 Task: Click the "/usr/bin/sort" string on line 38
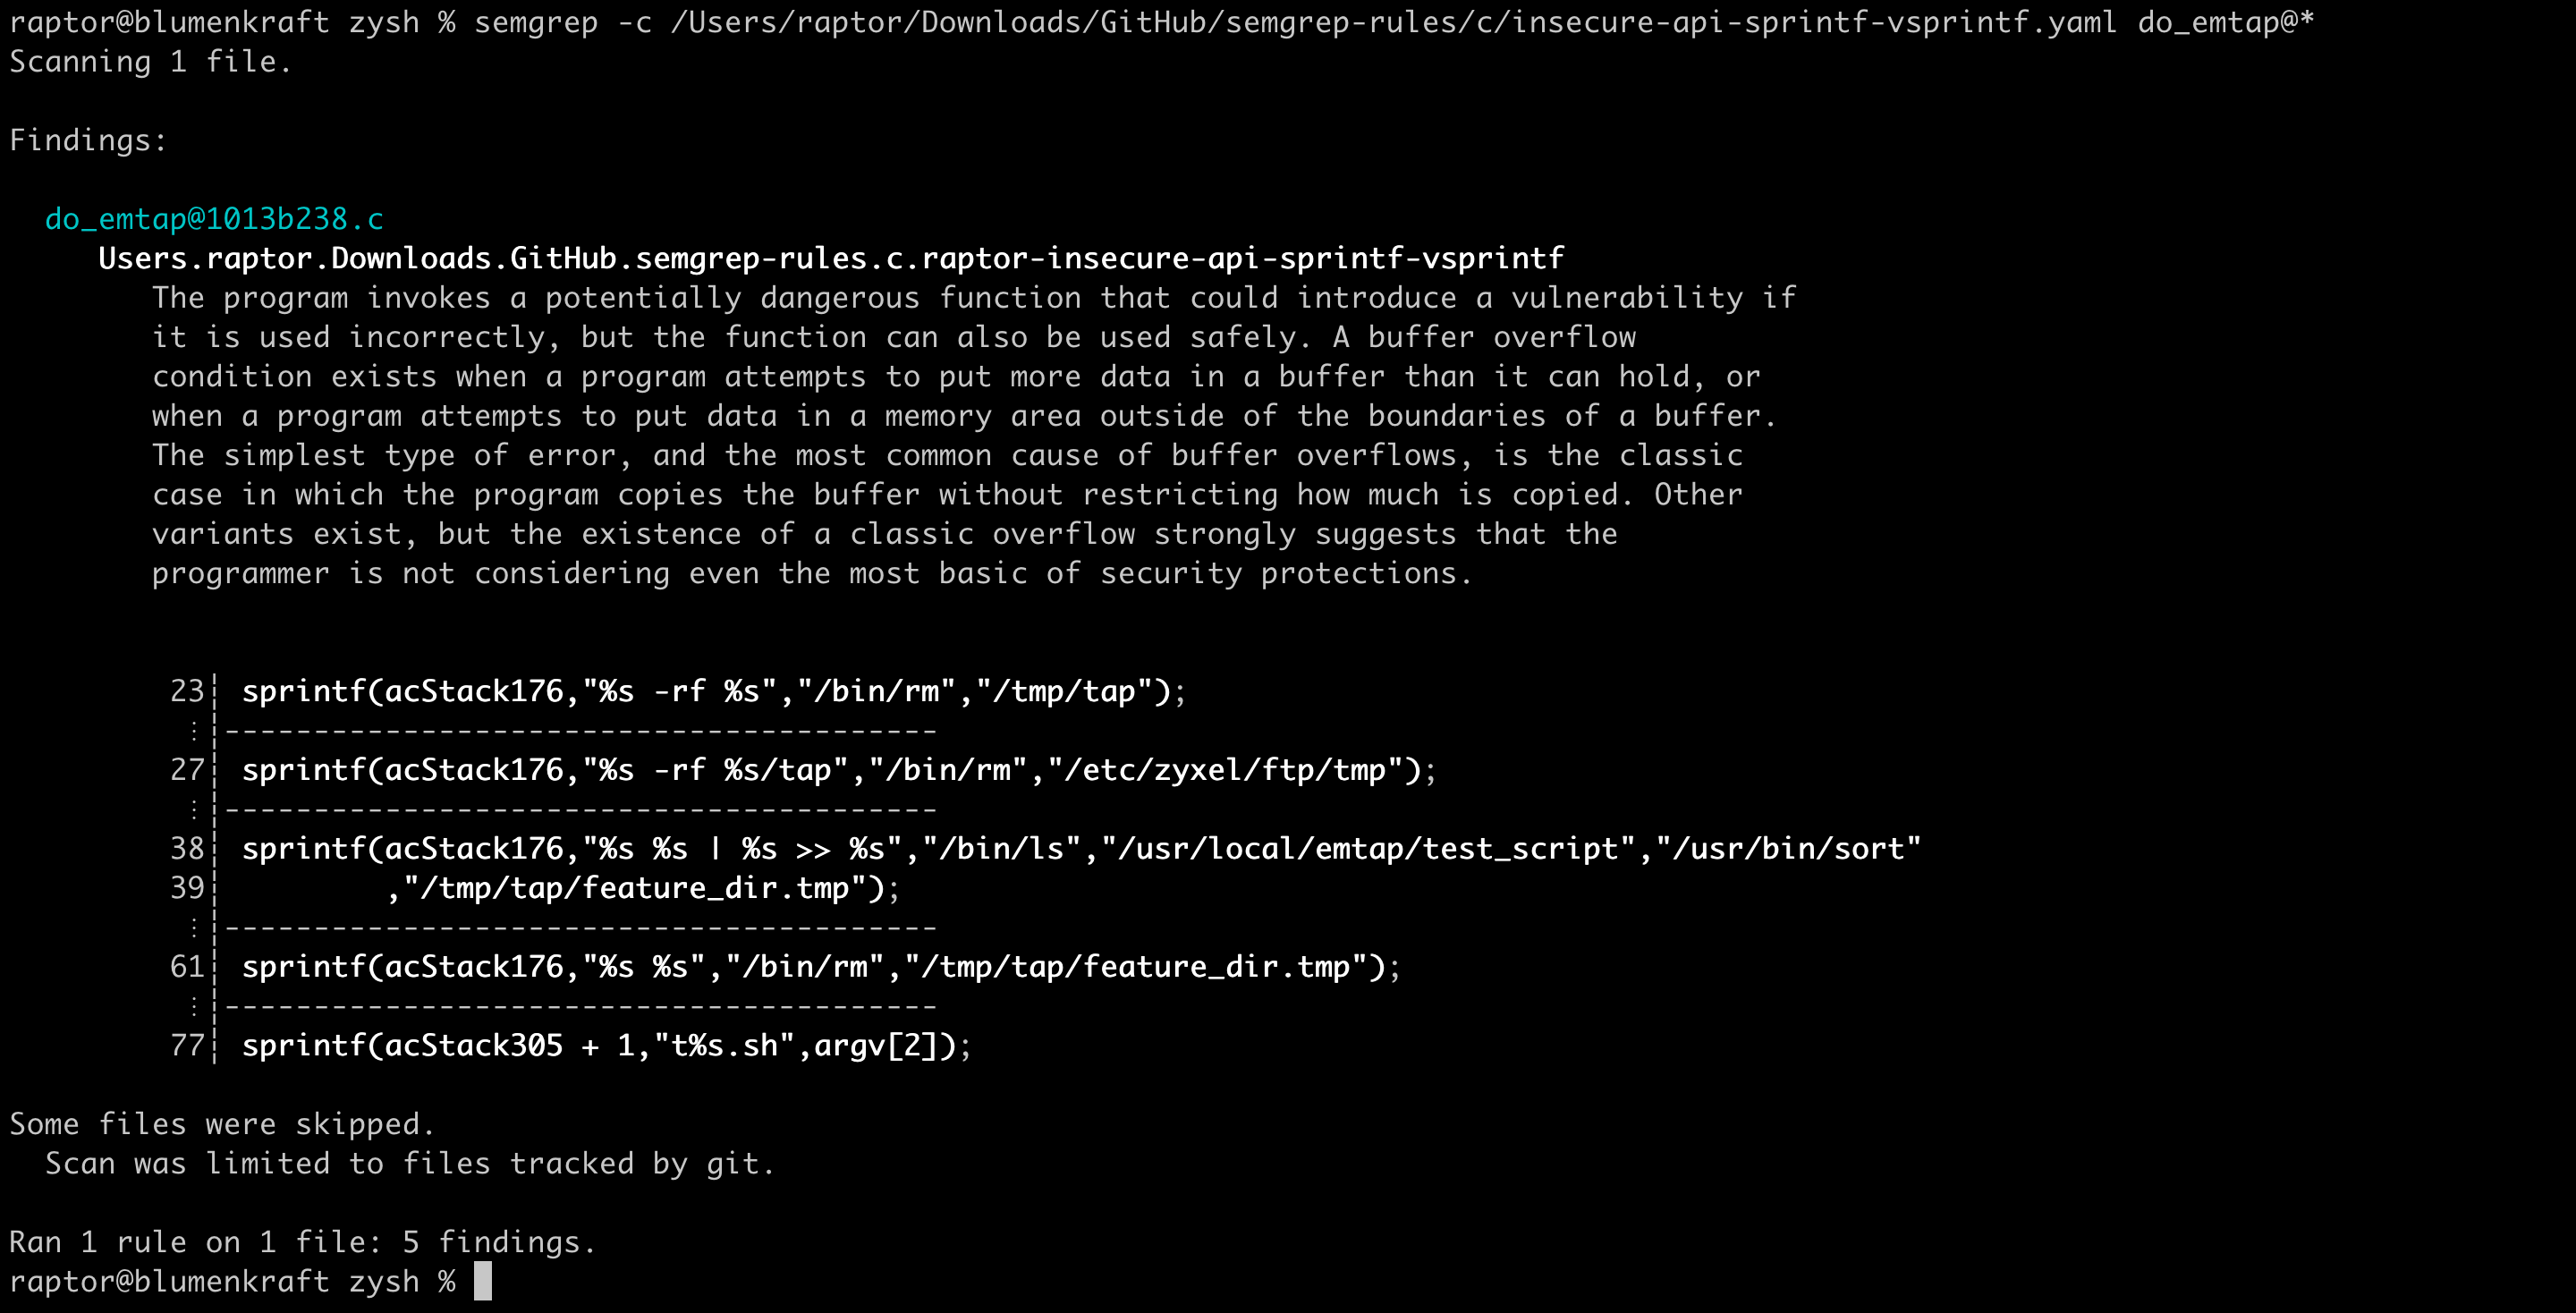point(1787,848)
